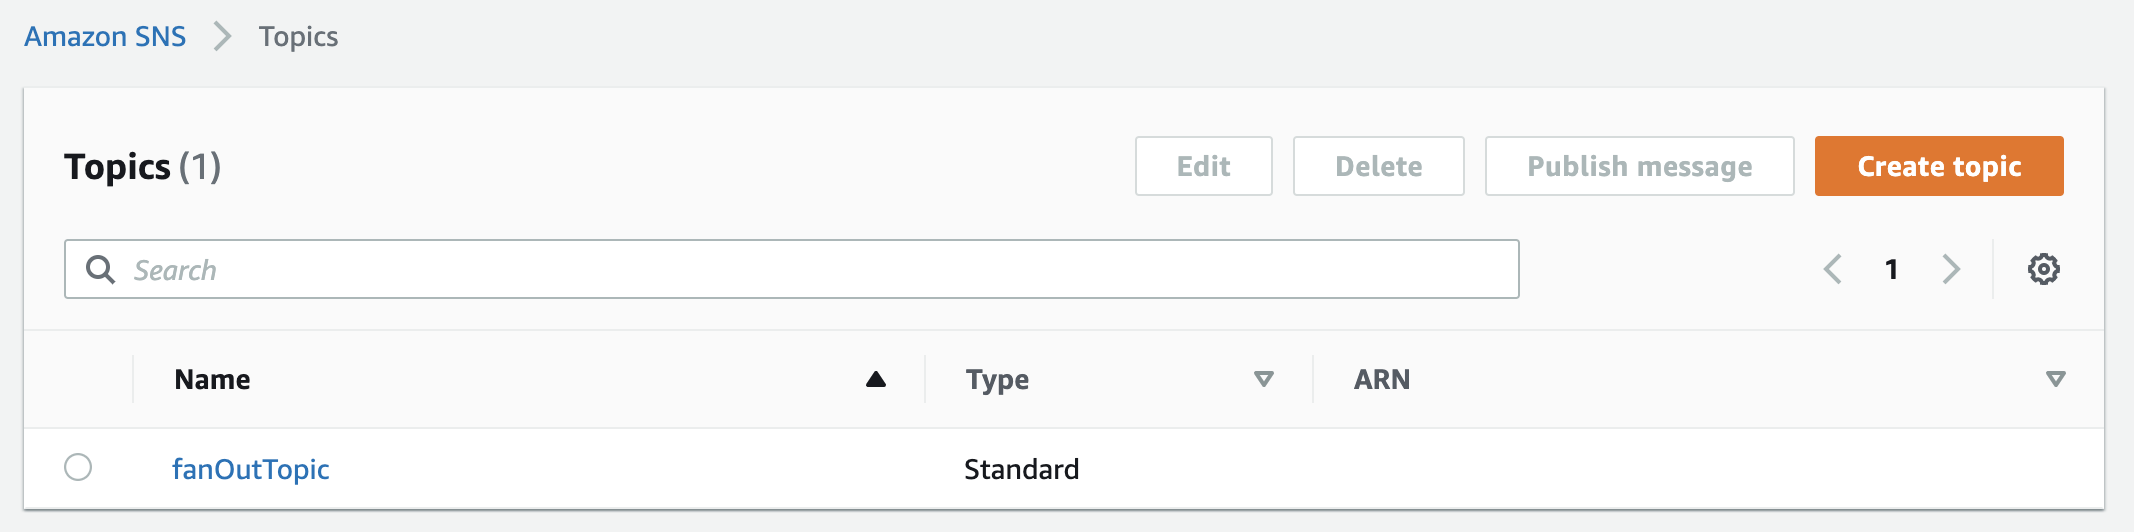Click the Create topic button
The width and height of the screenshot is (2134, 532).
pos(1939,166)
